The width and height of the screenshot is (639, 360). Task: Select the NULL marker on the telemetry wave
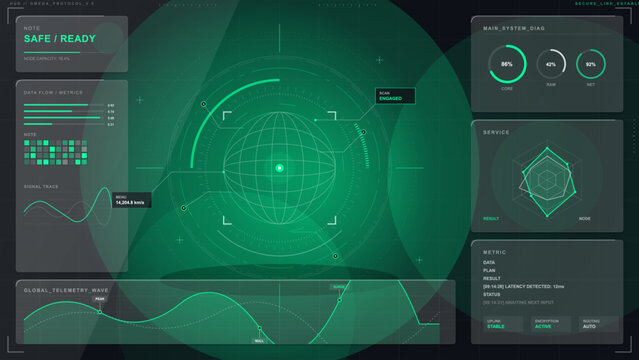point(260,328)
